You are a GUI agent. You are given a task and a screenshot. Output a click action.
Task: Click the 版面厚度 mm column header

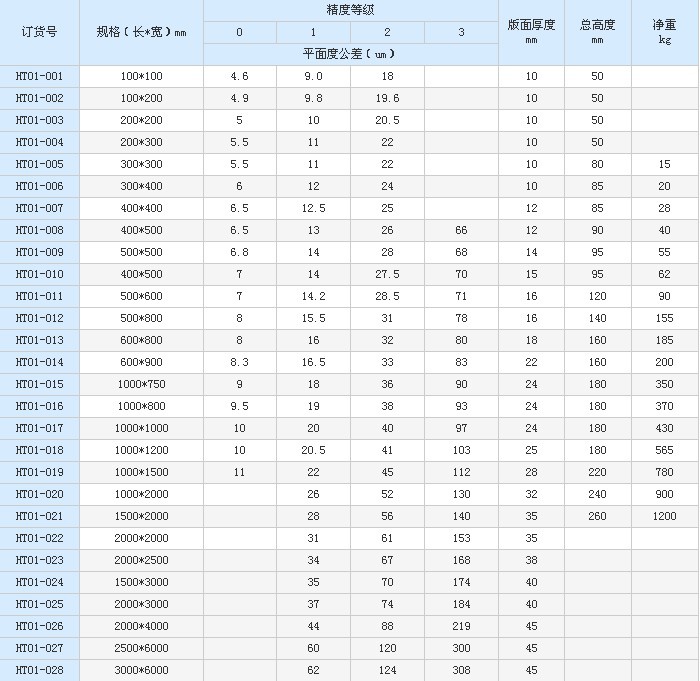click(x=531, y=32)
